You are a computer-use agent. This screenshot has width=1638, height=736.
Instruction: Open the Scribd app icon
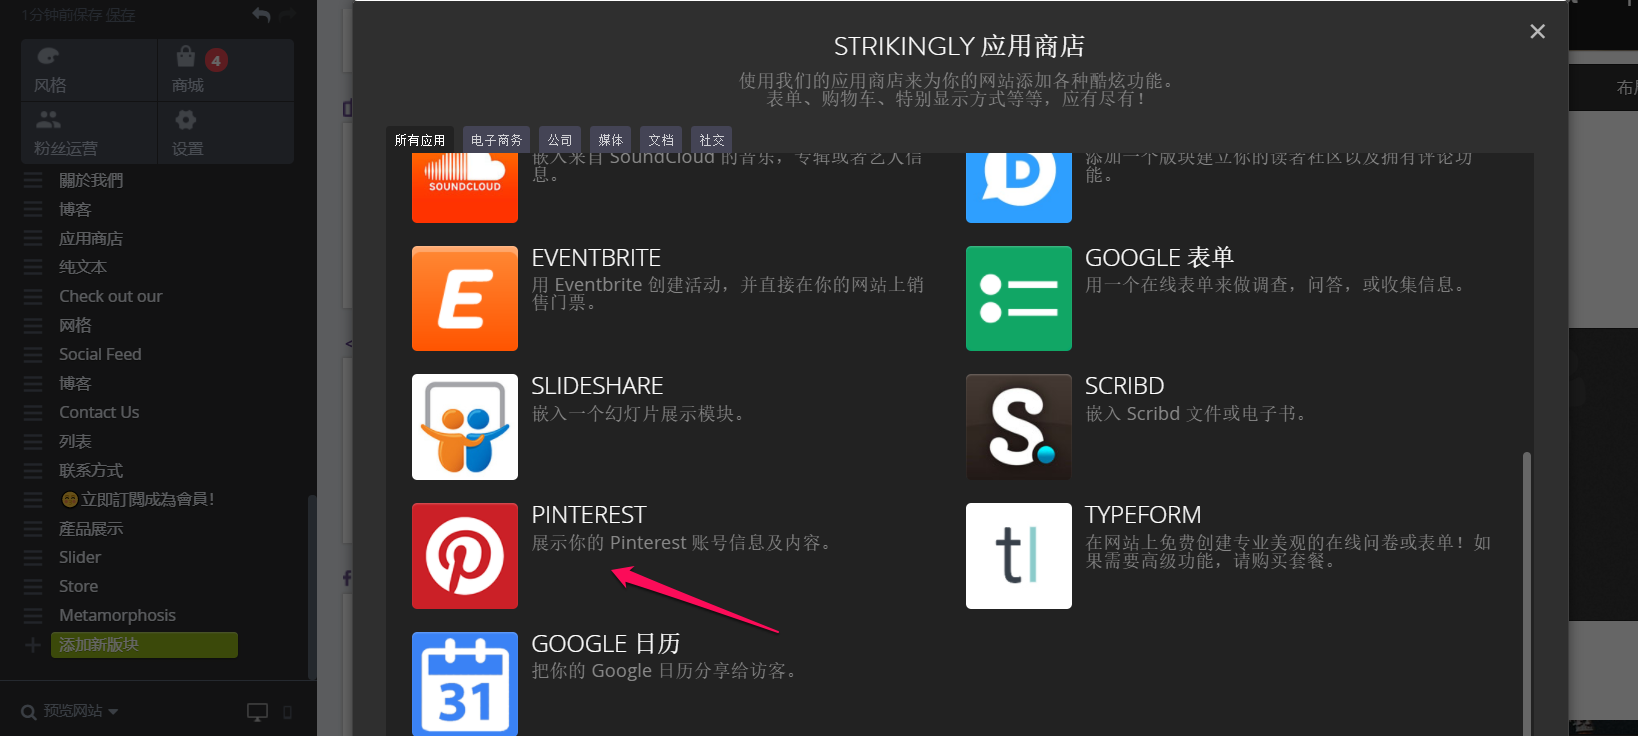[1019, 427]
